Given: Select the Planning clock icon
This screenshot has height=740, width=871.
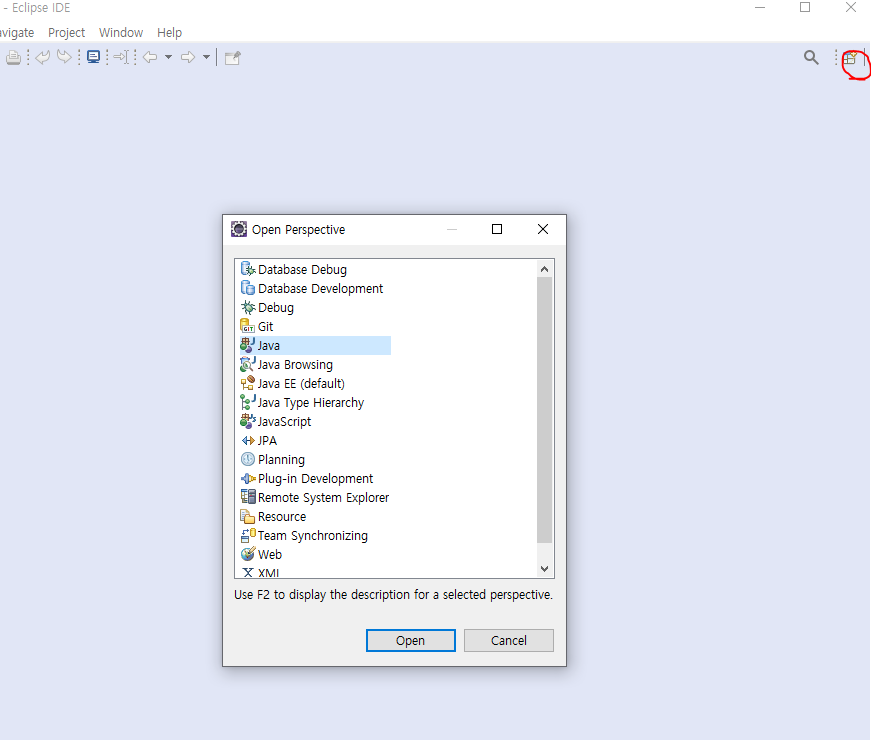Looking at the screenshot, I should tap(248, 459).
